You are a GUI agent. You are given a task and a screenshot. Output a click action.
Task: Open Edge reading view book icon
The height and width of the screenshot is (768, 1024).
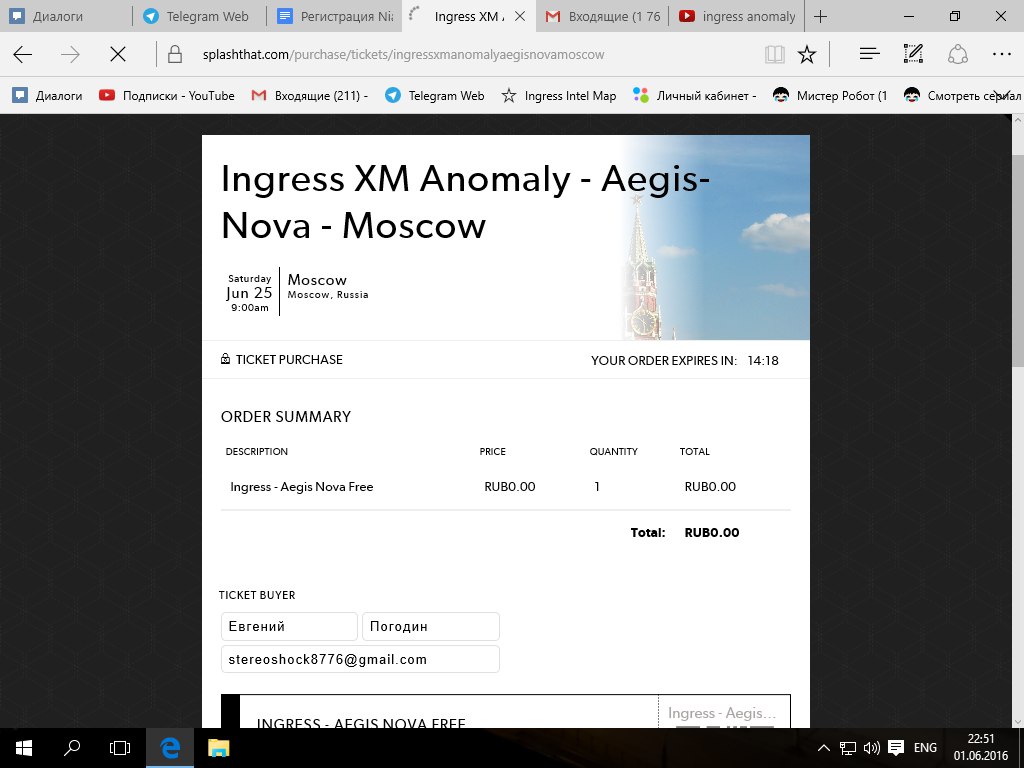775,54
